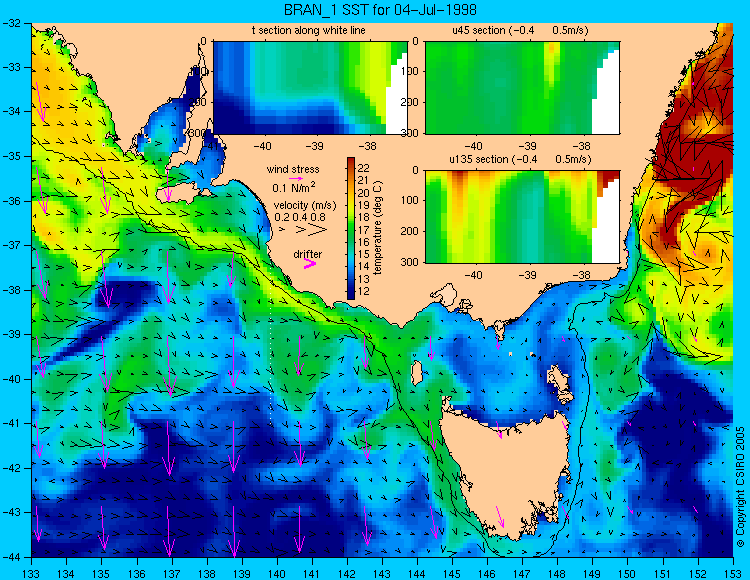Click the vertical temperature color bar
Screen dimensions: 750x580
351,228
